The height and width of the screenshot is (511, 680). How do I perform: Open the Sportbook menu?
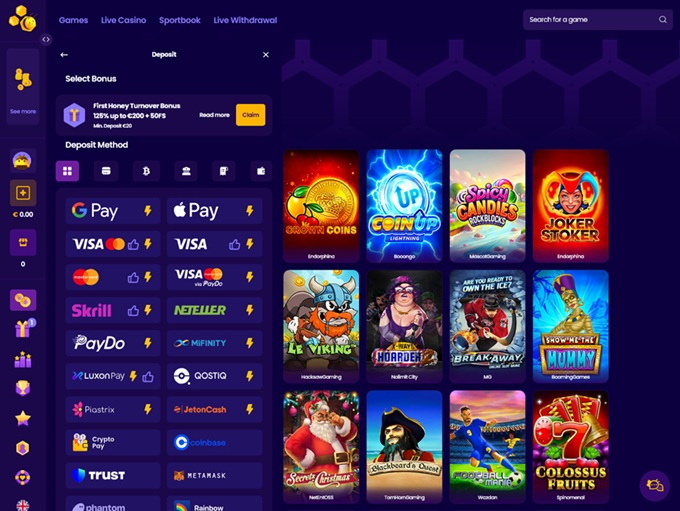pyautogui.click(x=180, y=20)
